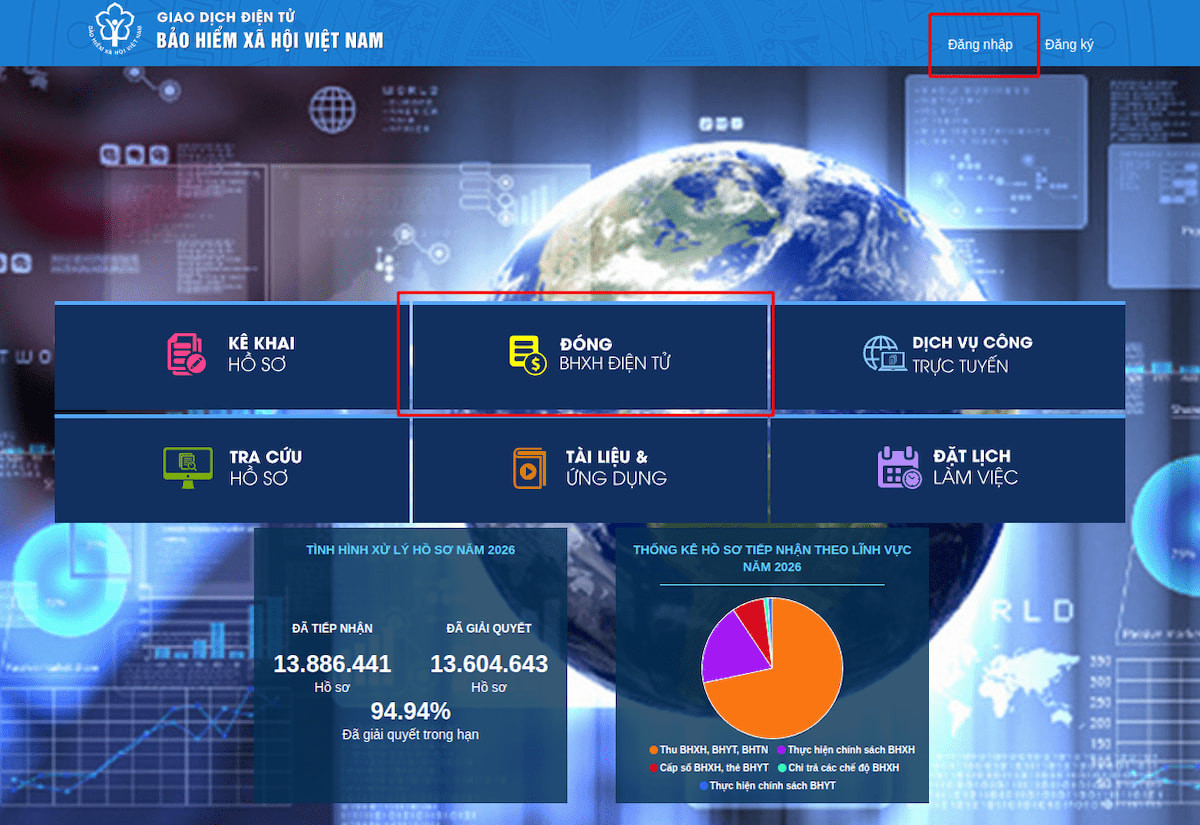Open the Kê khai hồ sơ tile
Viewport: 1200px width, 825px height.
click(x=231, y=357)
